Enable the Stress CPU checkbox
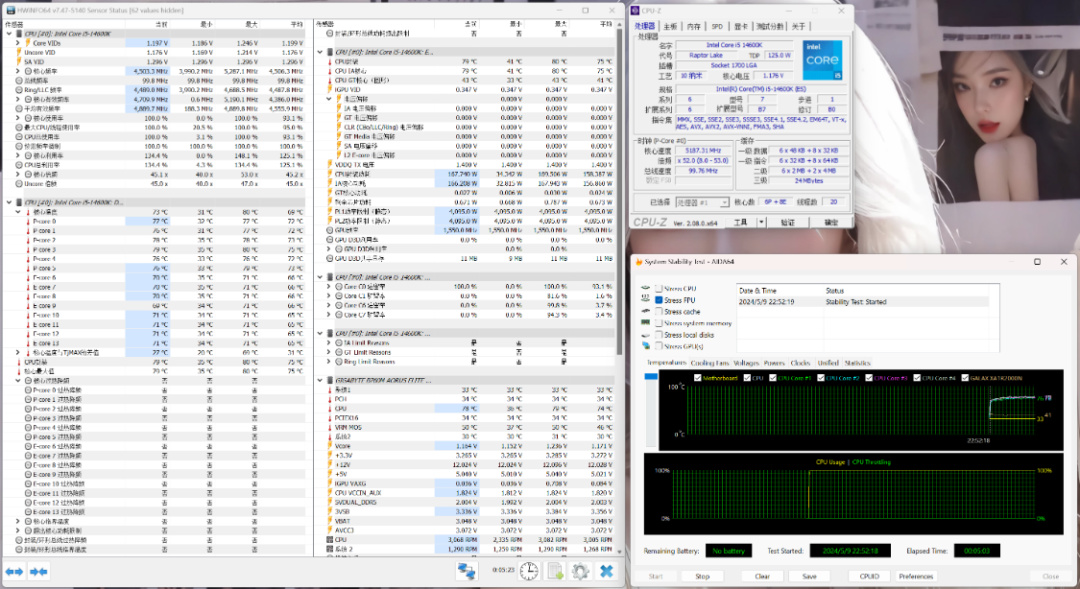Screen dimensions: 1080x589 [658, 289]
